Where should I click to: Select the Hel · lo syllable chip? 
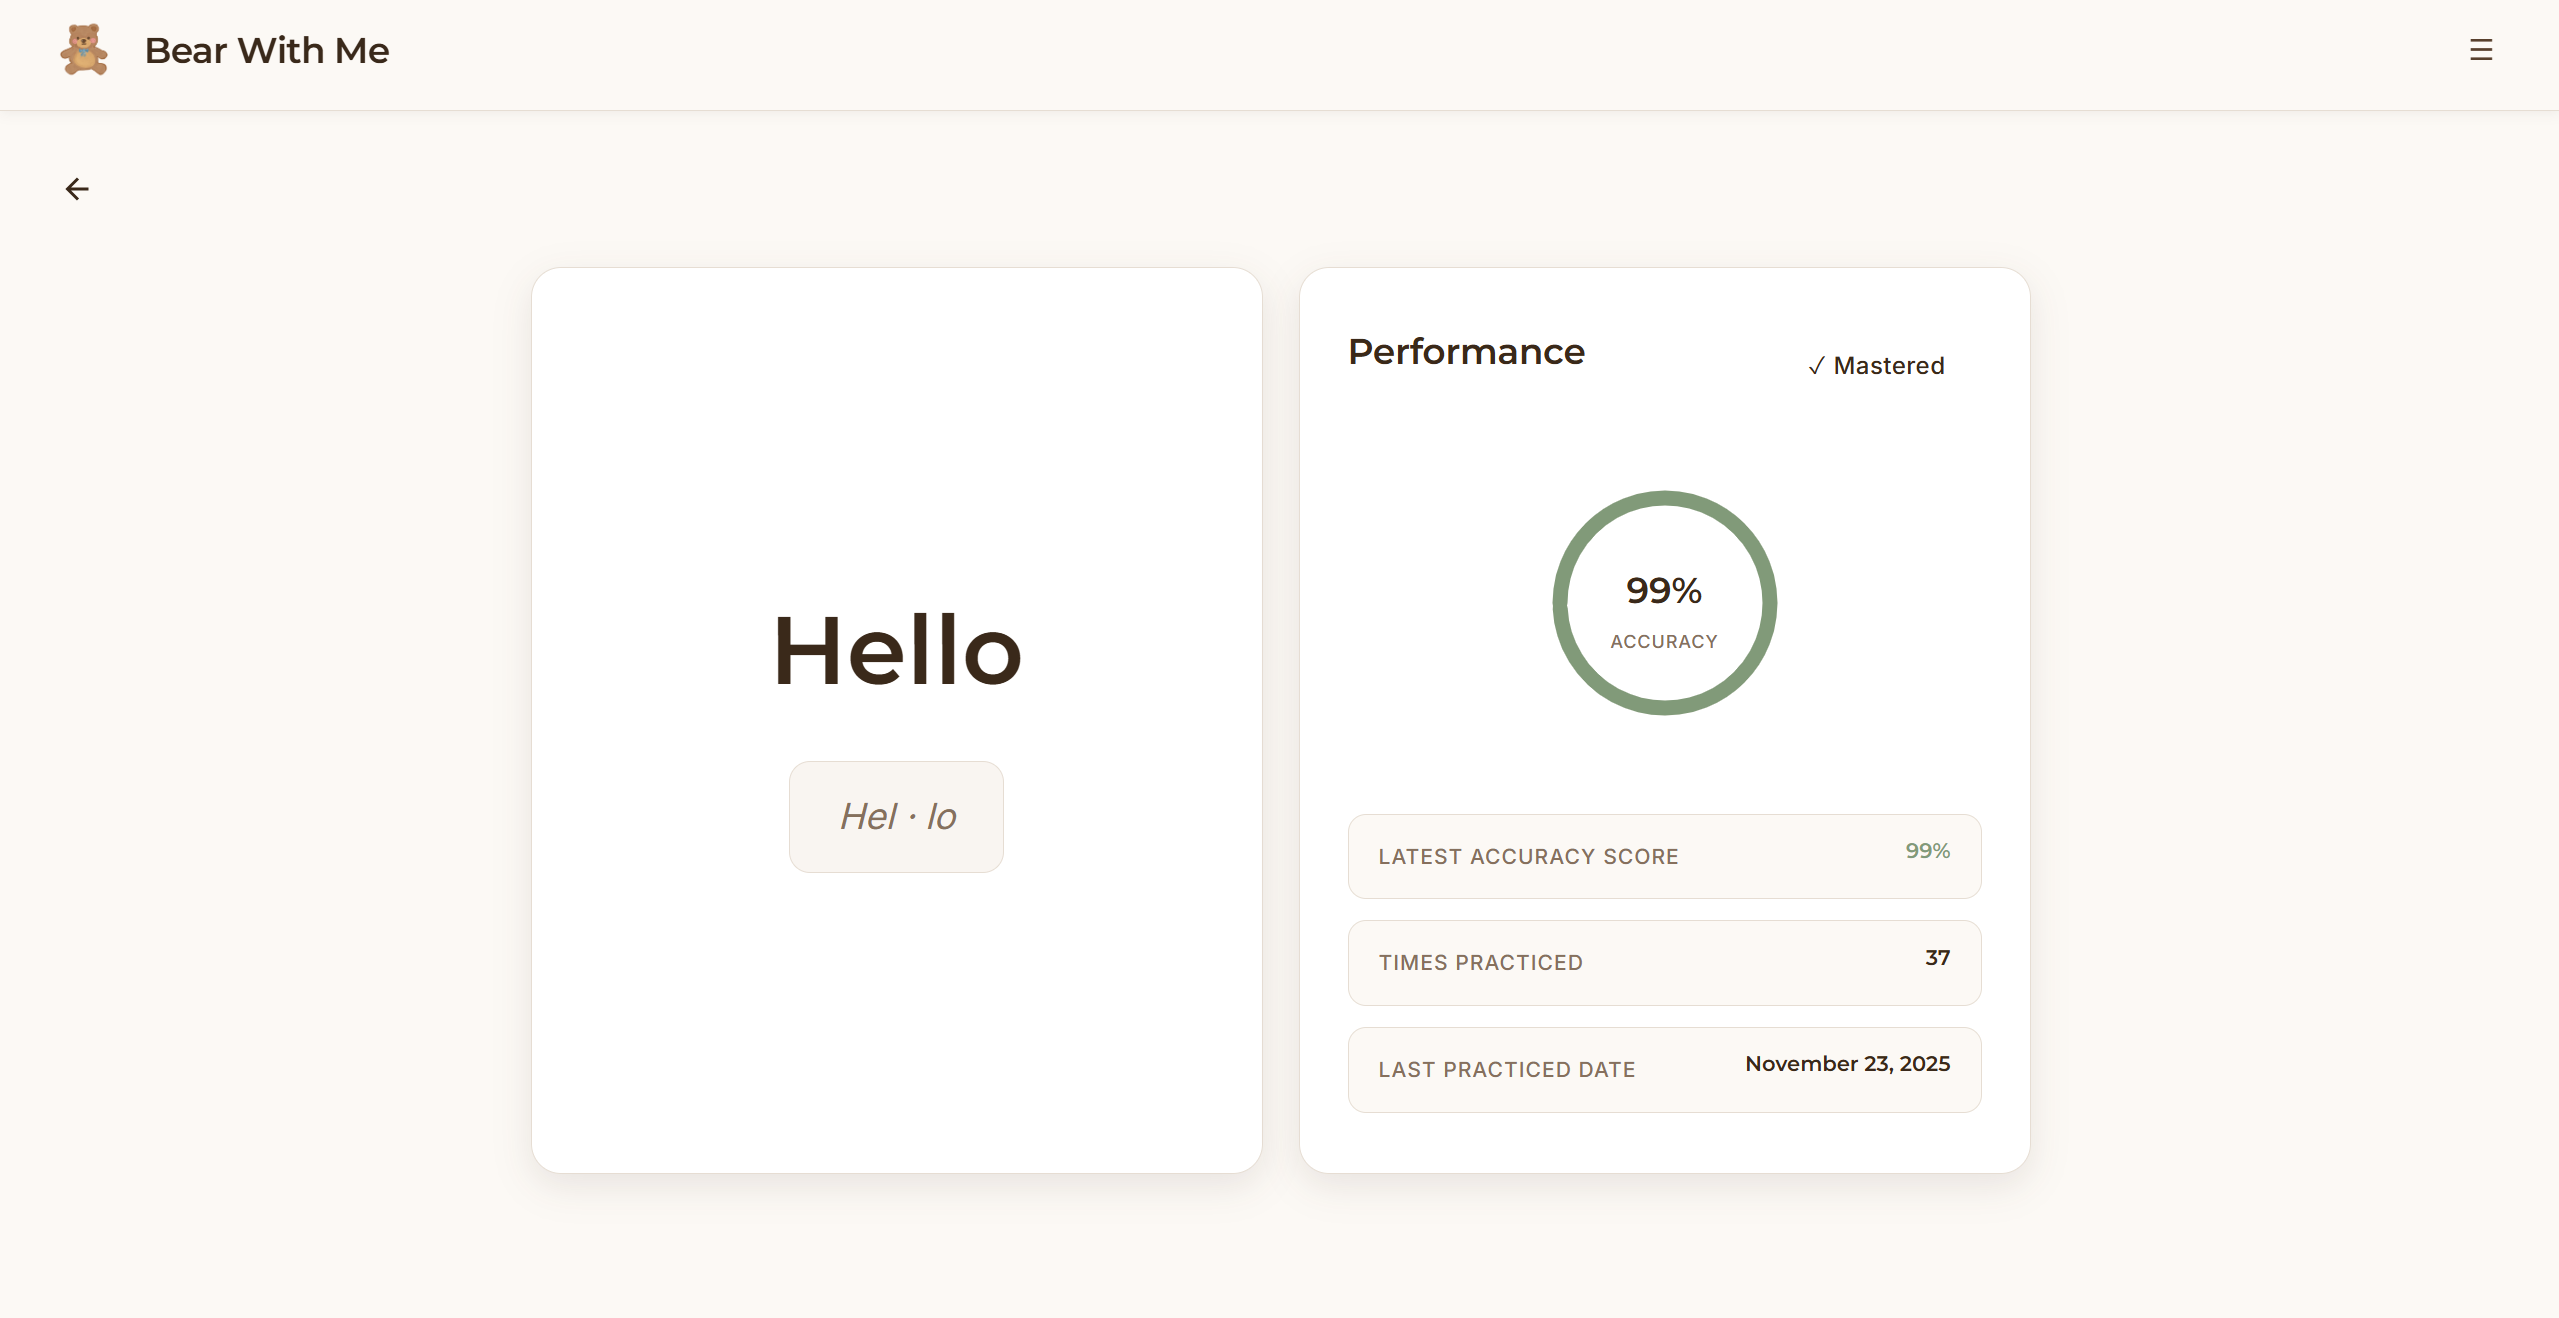tap(896, 817)
